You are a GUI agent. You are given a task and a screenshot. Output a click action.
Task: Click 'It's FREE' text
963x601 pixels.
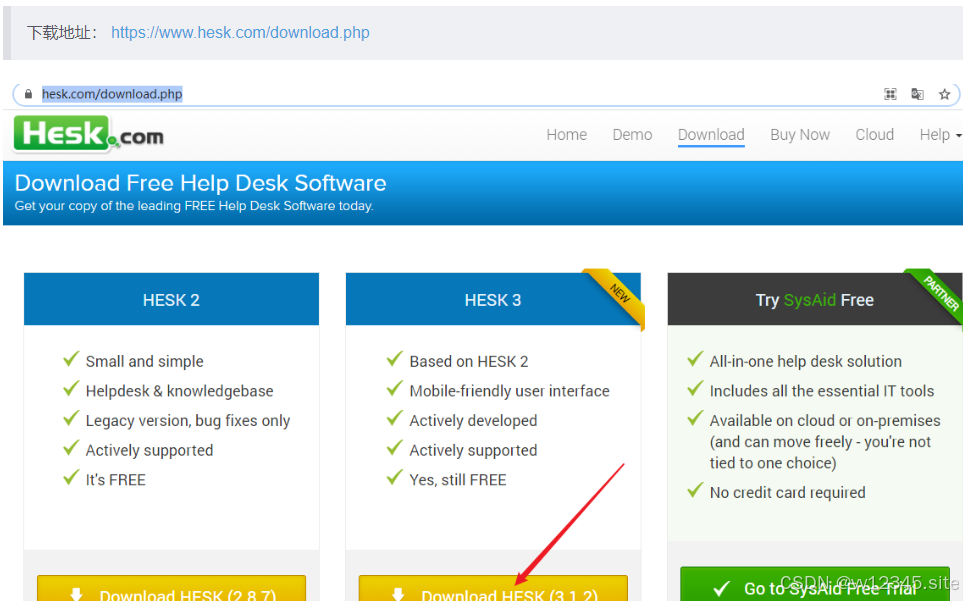115,479
